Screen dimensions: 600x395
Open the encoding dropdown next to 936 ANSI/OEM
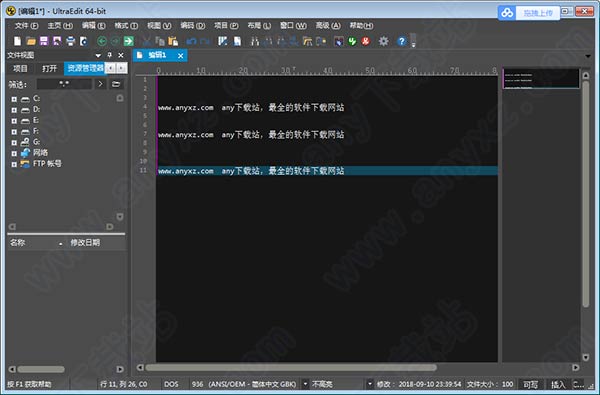305,384
